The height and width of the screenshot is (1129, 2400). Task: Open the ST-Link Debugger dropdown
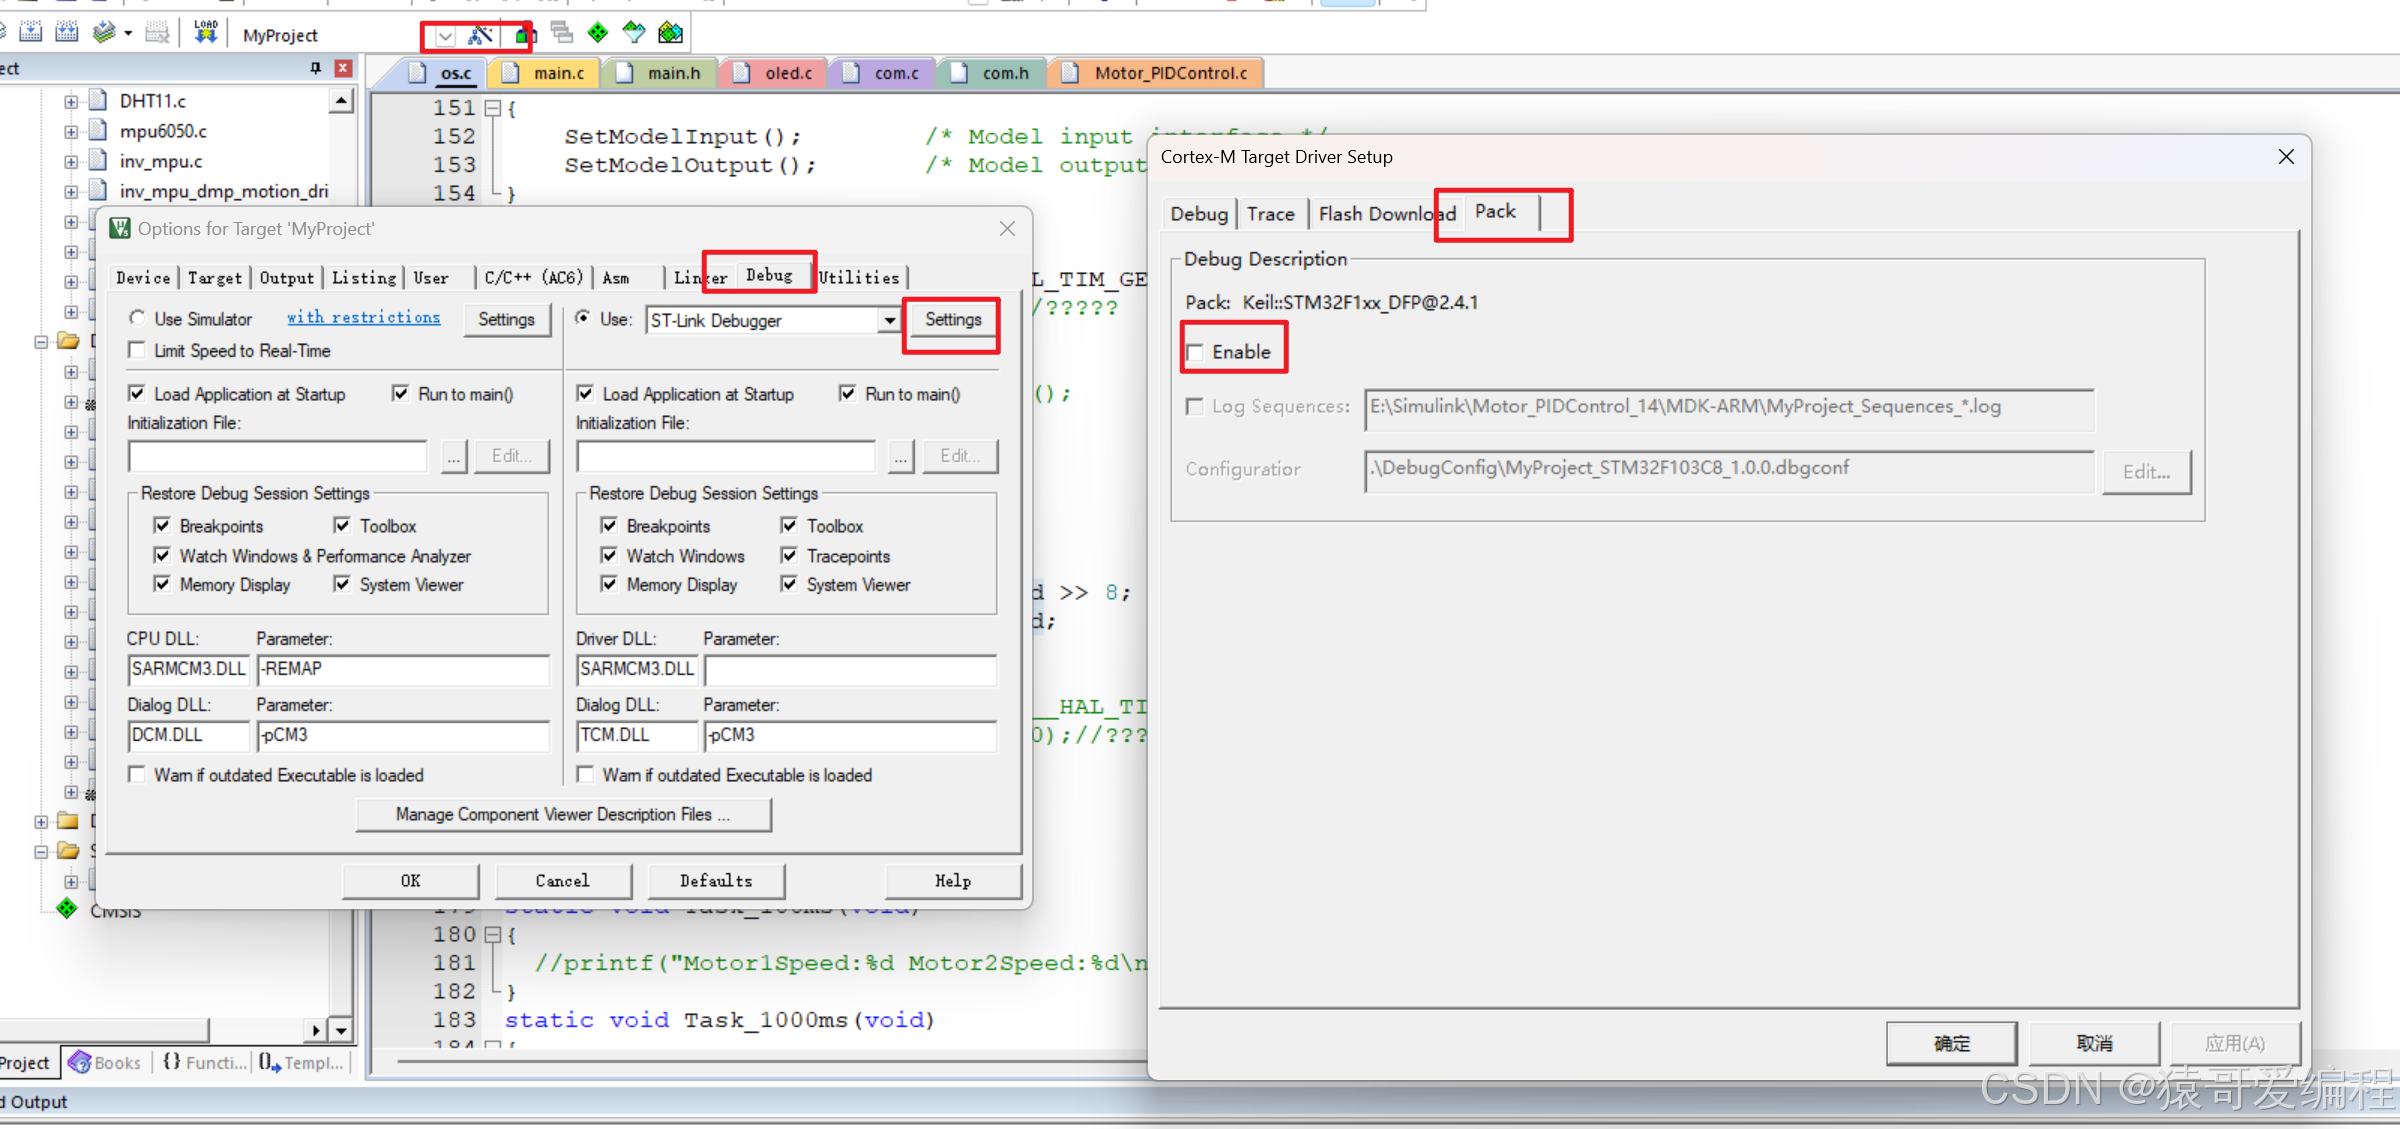[x=888, y=320]
